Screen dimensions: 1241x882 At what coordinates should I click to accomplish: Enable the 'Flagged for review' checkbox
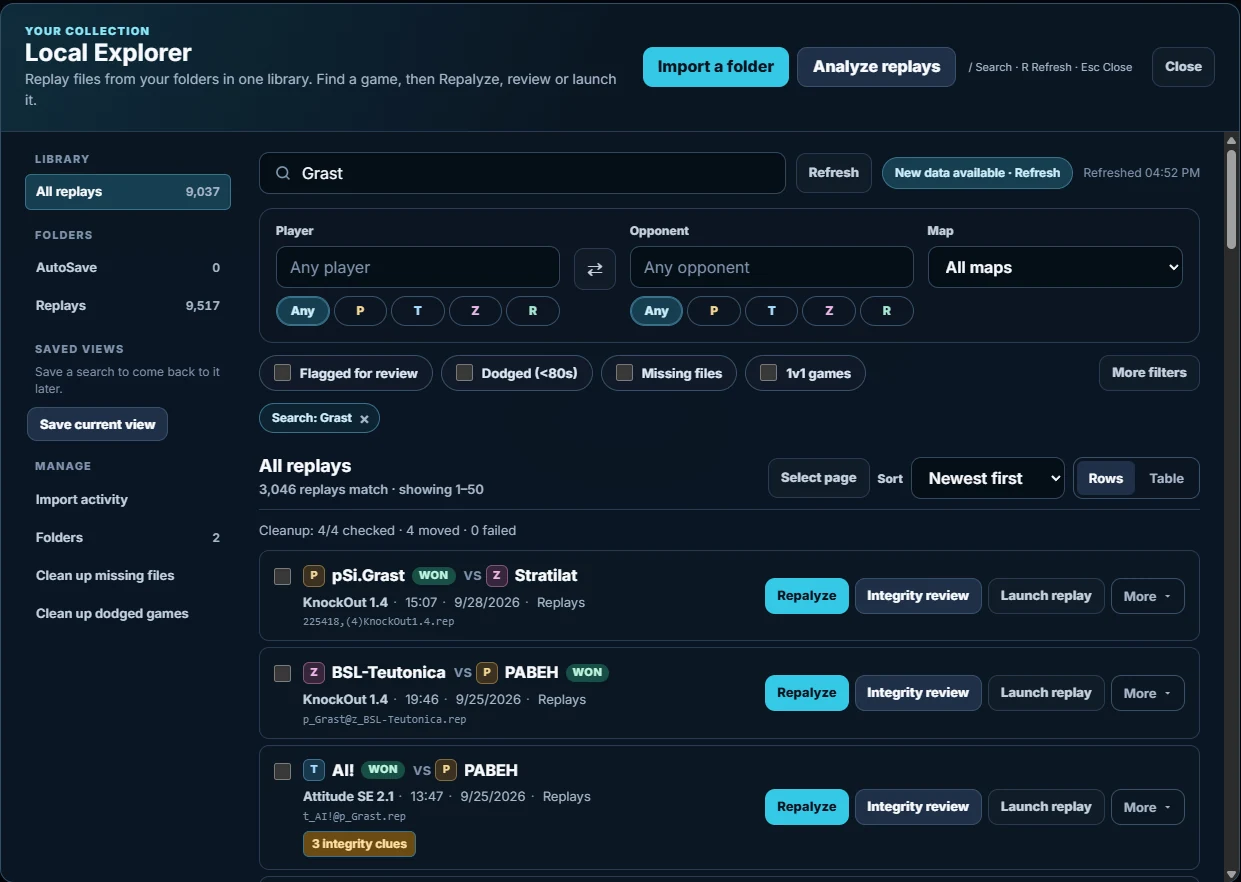[283, 373]
